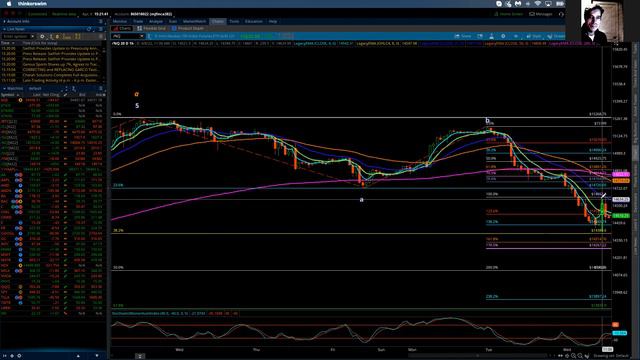Open the Product Depth sub-tab

coord(188,28)
